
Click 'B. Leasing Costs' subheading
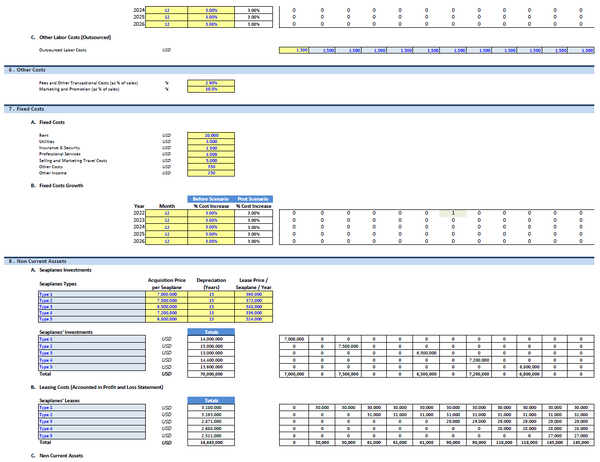point(97,387)
